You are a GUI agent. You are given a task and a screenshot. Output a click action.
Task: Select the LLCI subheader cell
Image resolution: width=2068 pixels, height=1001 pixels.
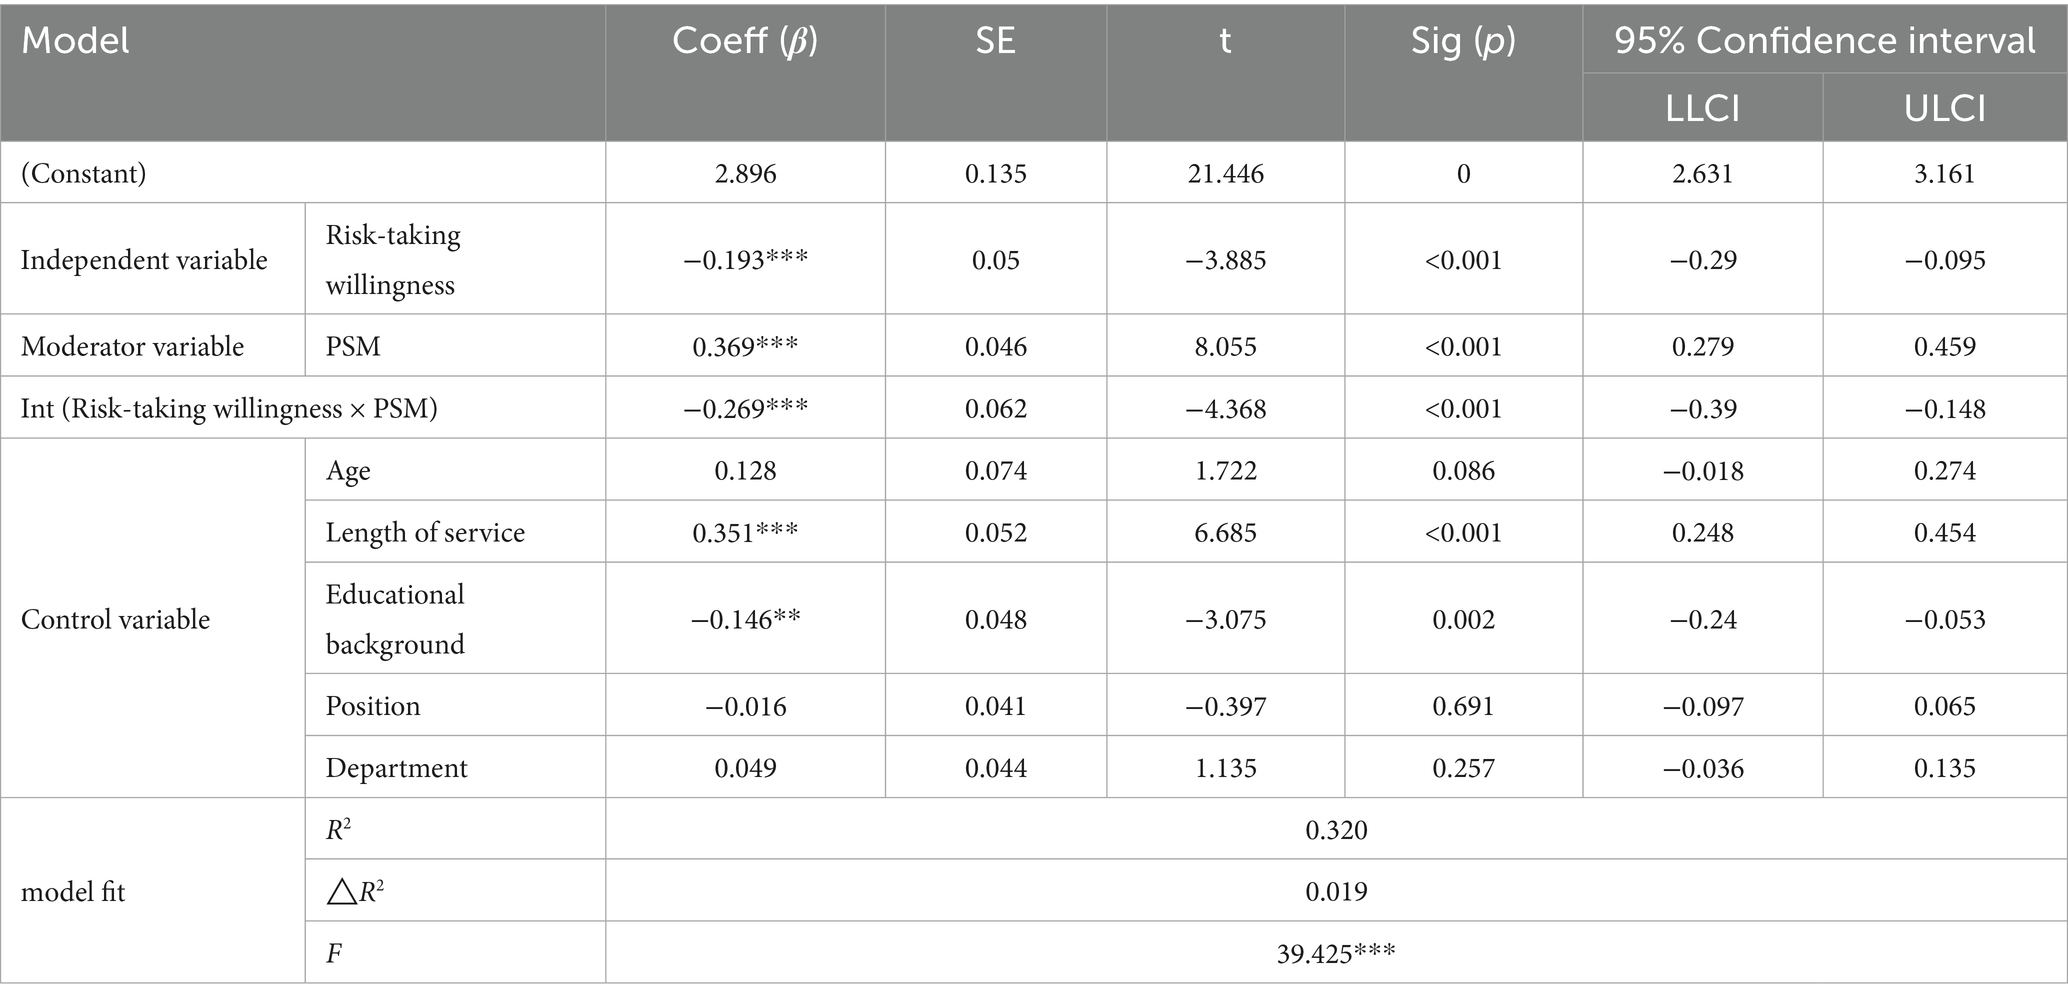[x=1703, y=107]
